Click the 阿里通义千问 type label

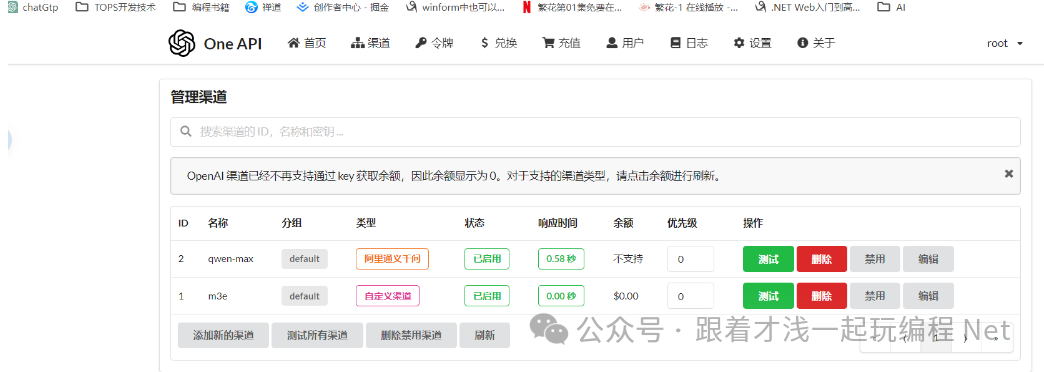coord(392,259)
